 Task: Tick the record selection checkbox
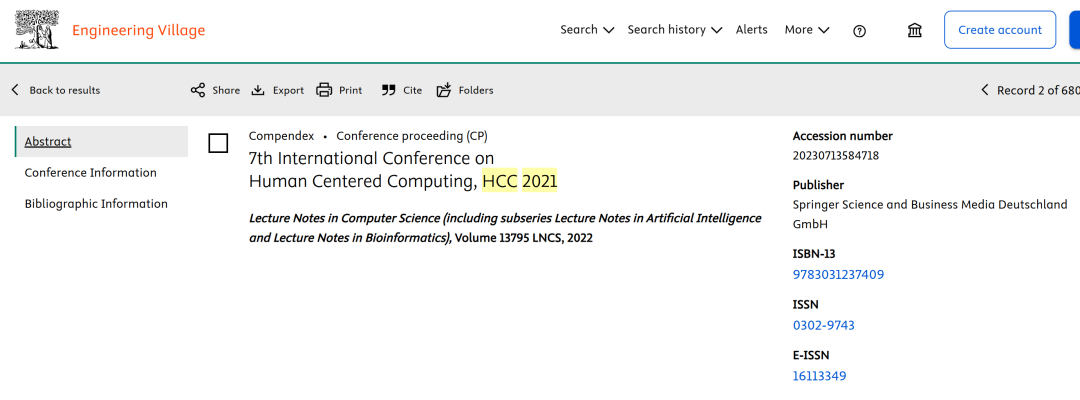(218, 143)
